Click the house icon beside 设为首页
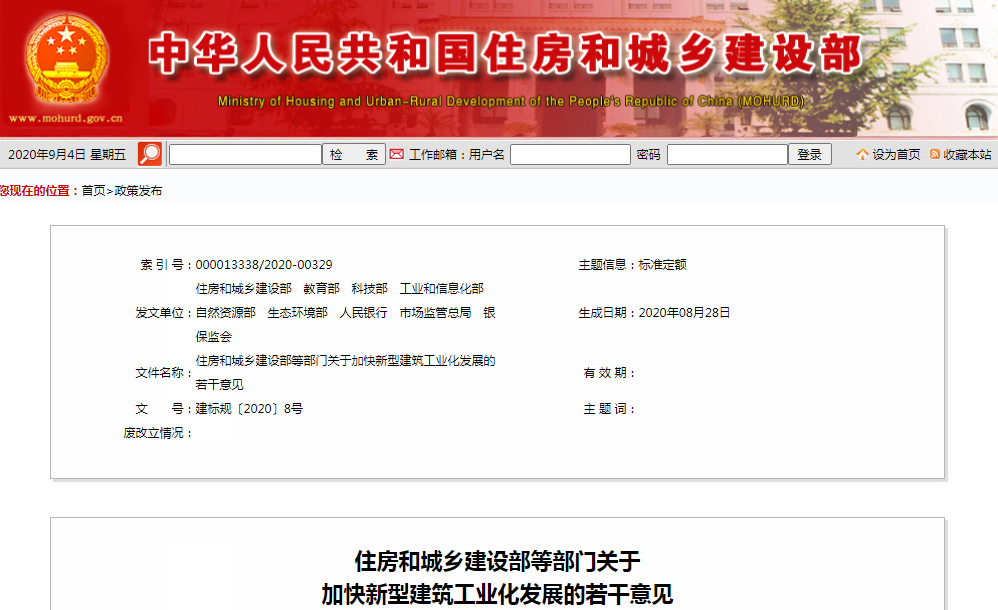The width and height of the screenshot is (998, 610). tap(862, 154)
